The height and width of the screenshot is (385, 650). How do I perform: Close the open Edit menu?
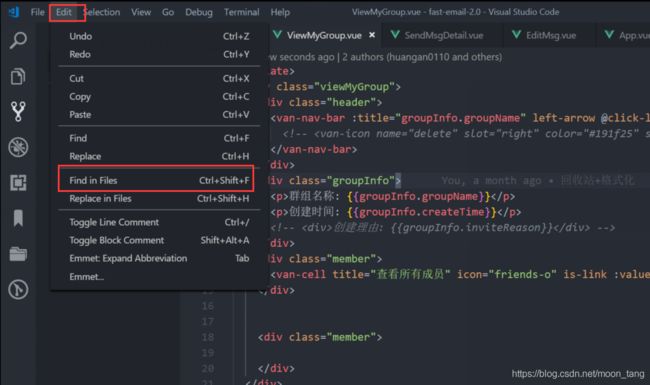pos(64,12)
